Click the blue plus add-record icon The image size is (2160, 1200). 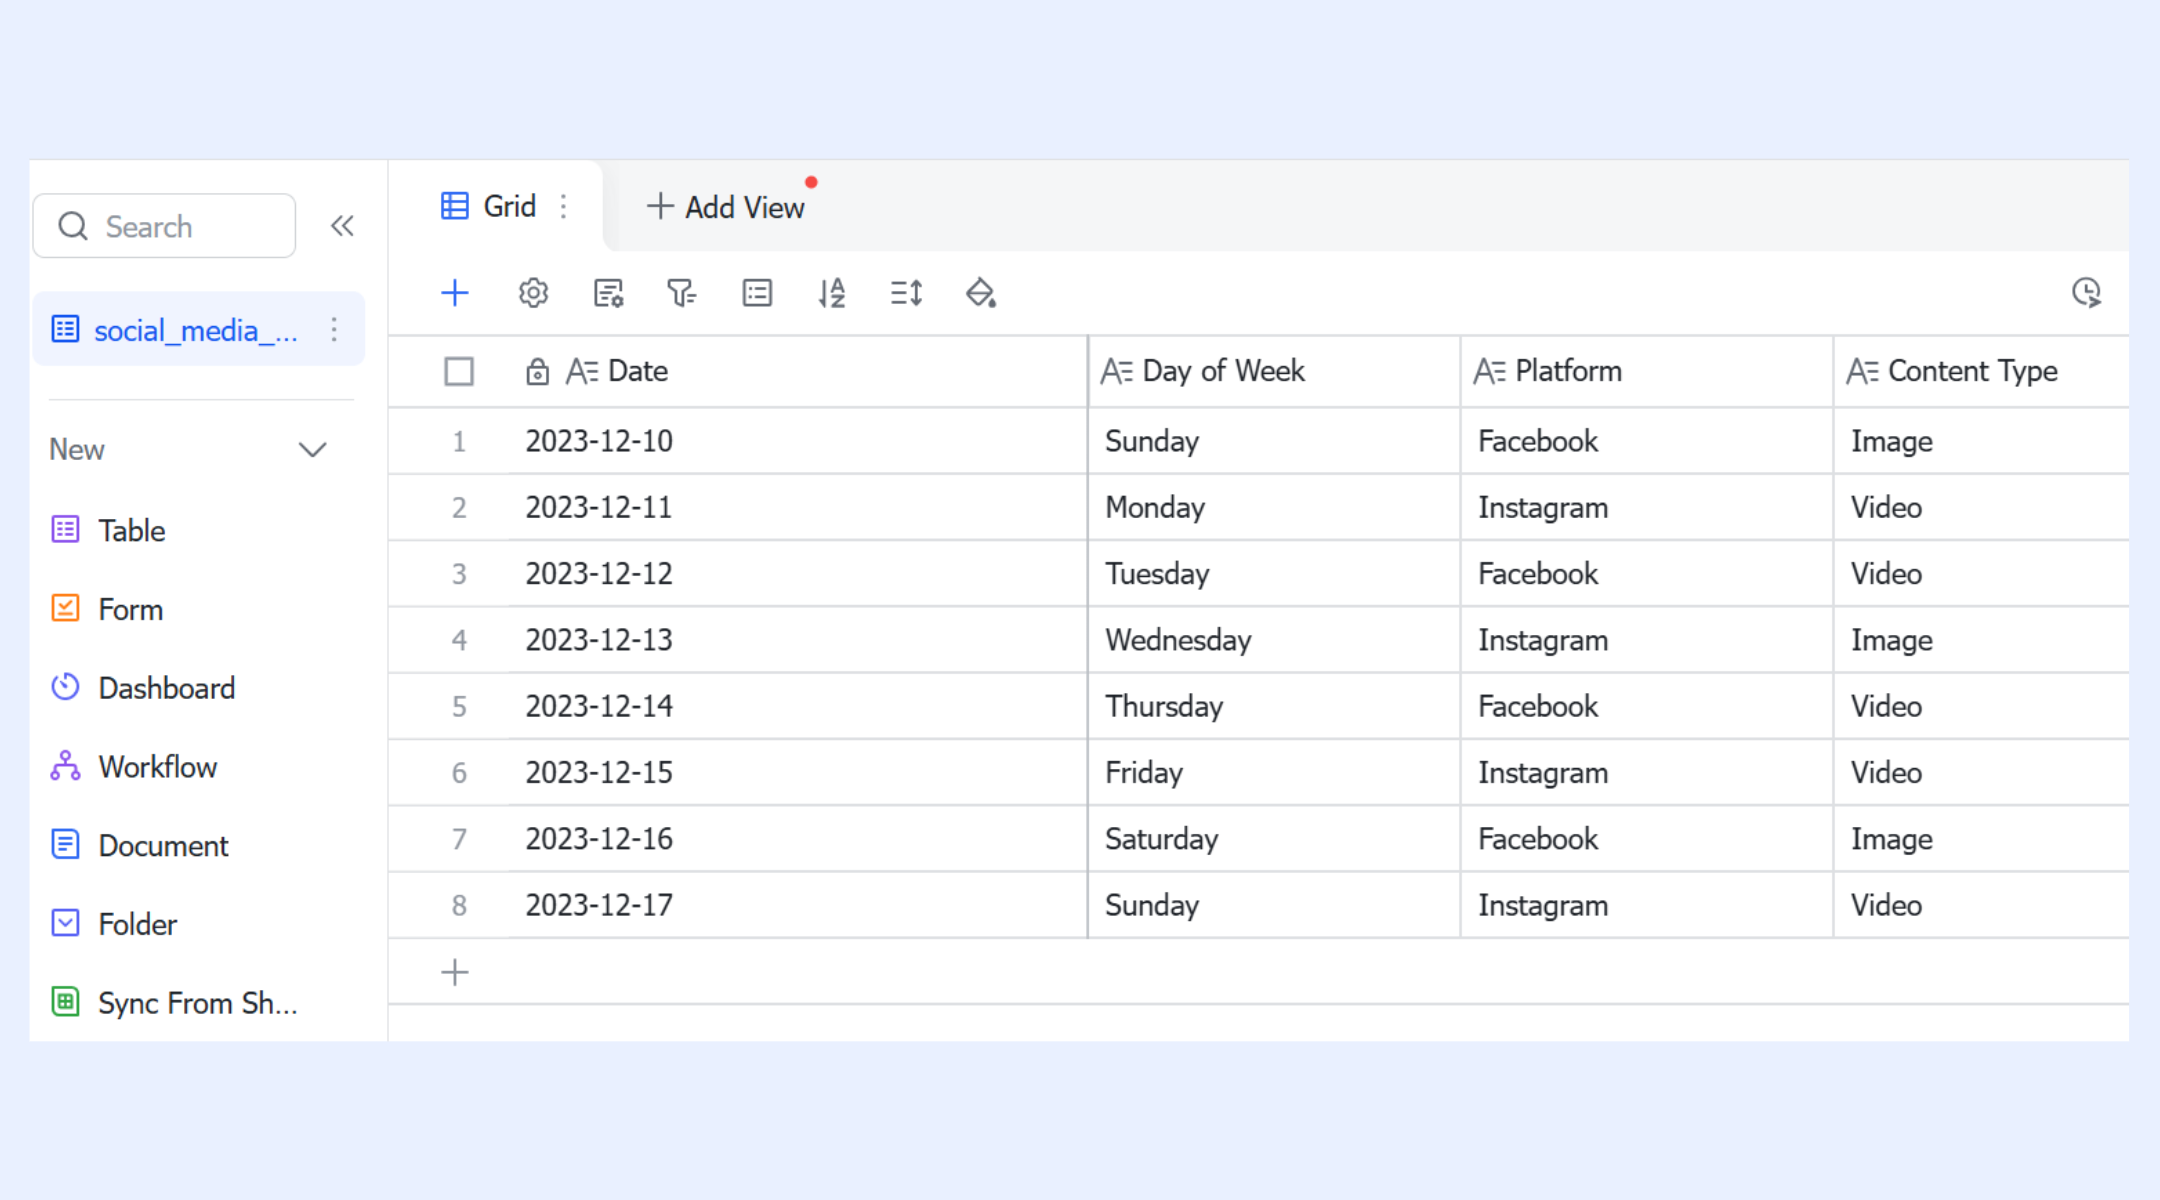(455, 293)
